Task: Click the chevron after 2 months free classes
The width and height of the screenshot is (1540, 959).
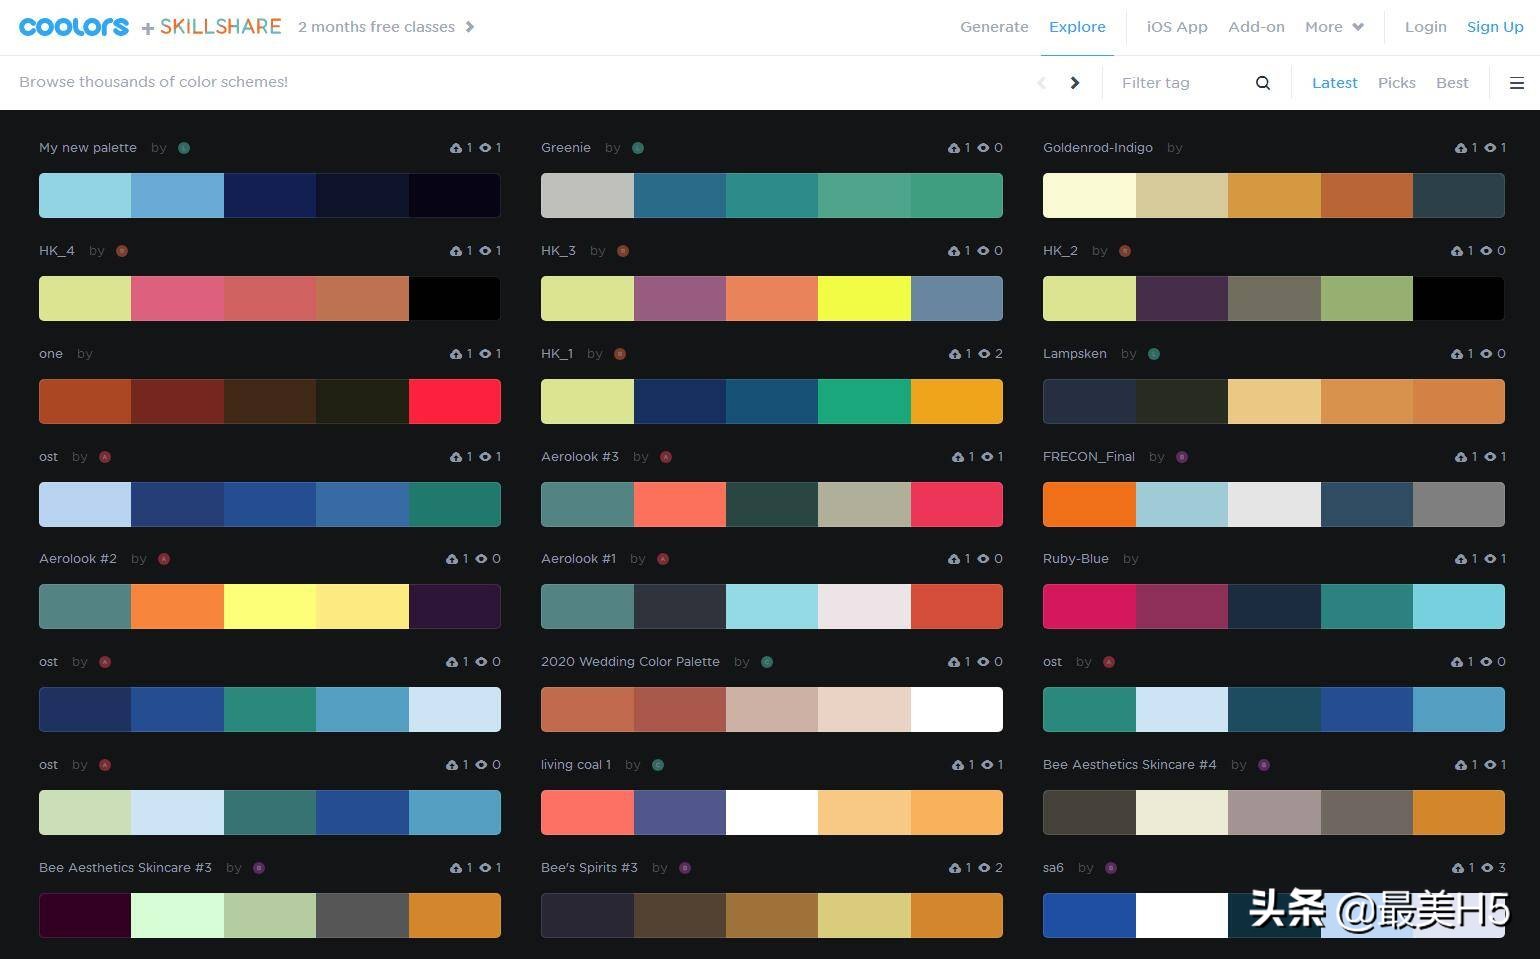Action: pyautogui.click(x=470, y=27)
